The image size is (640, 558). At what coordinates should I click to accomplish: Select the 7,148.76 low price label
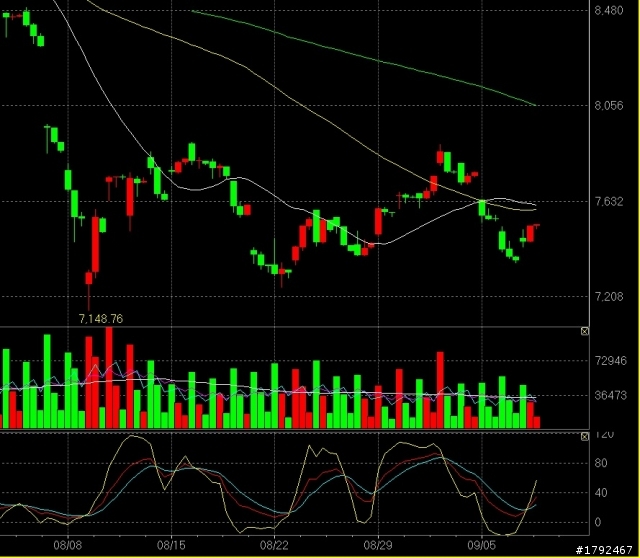pos(100,319)
